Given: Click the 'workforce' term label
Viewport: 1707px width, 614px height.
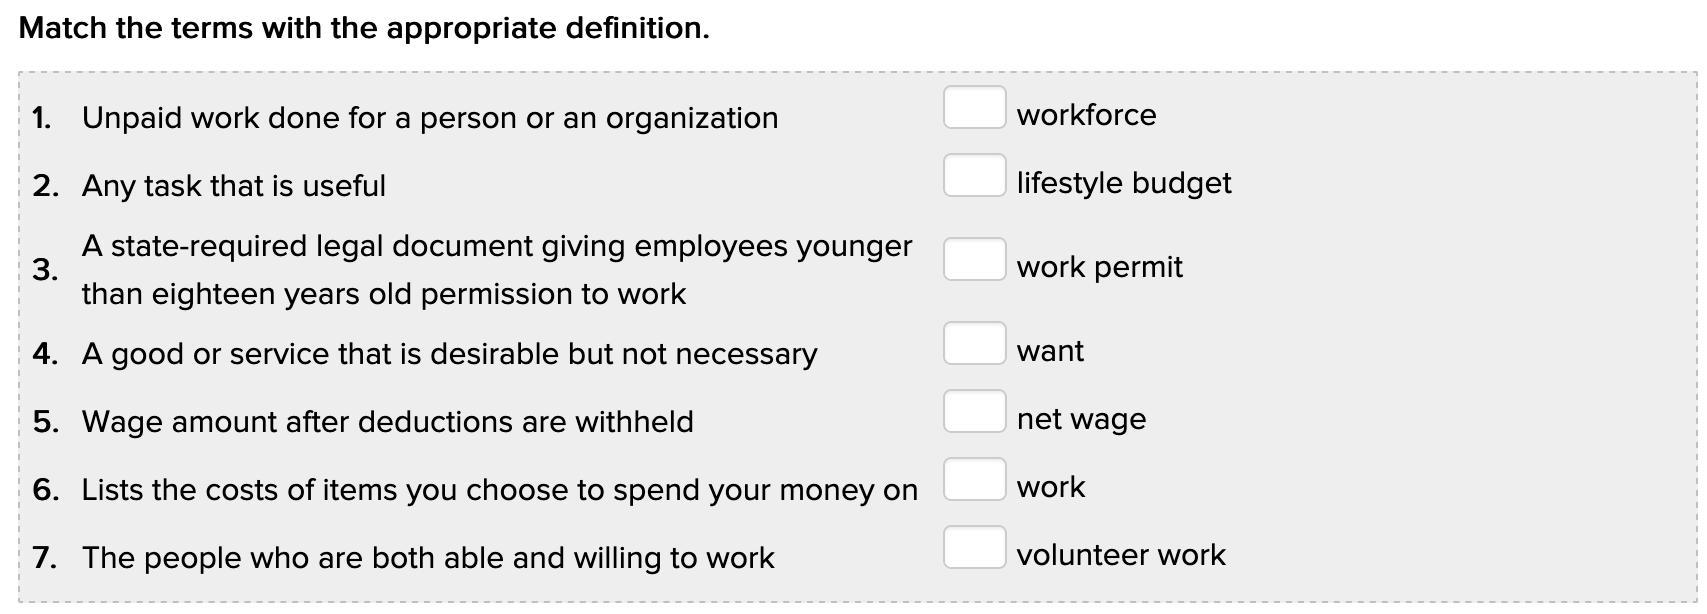Looking at the screenshot, I should [1086, 115].
